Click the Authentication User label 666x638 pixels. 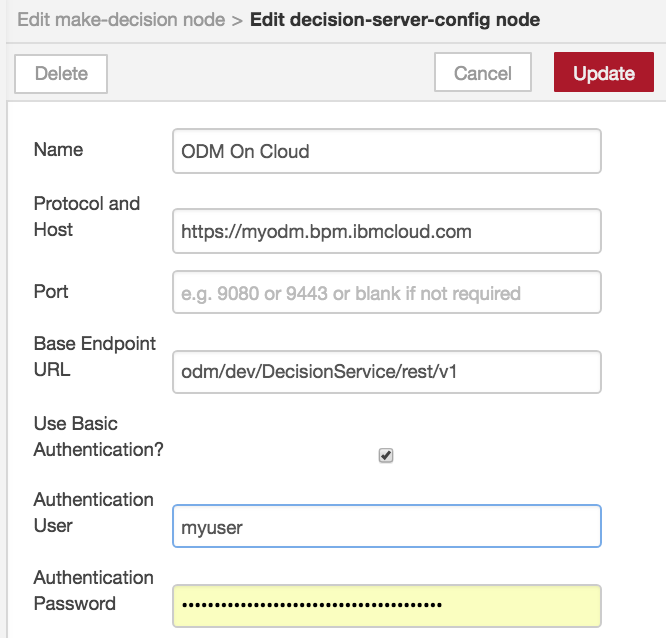click(93, 513)
